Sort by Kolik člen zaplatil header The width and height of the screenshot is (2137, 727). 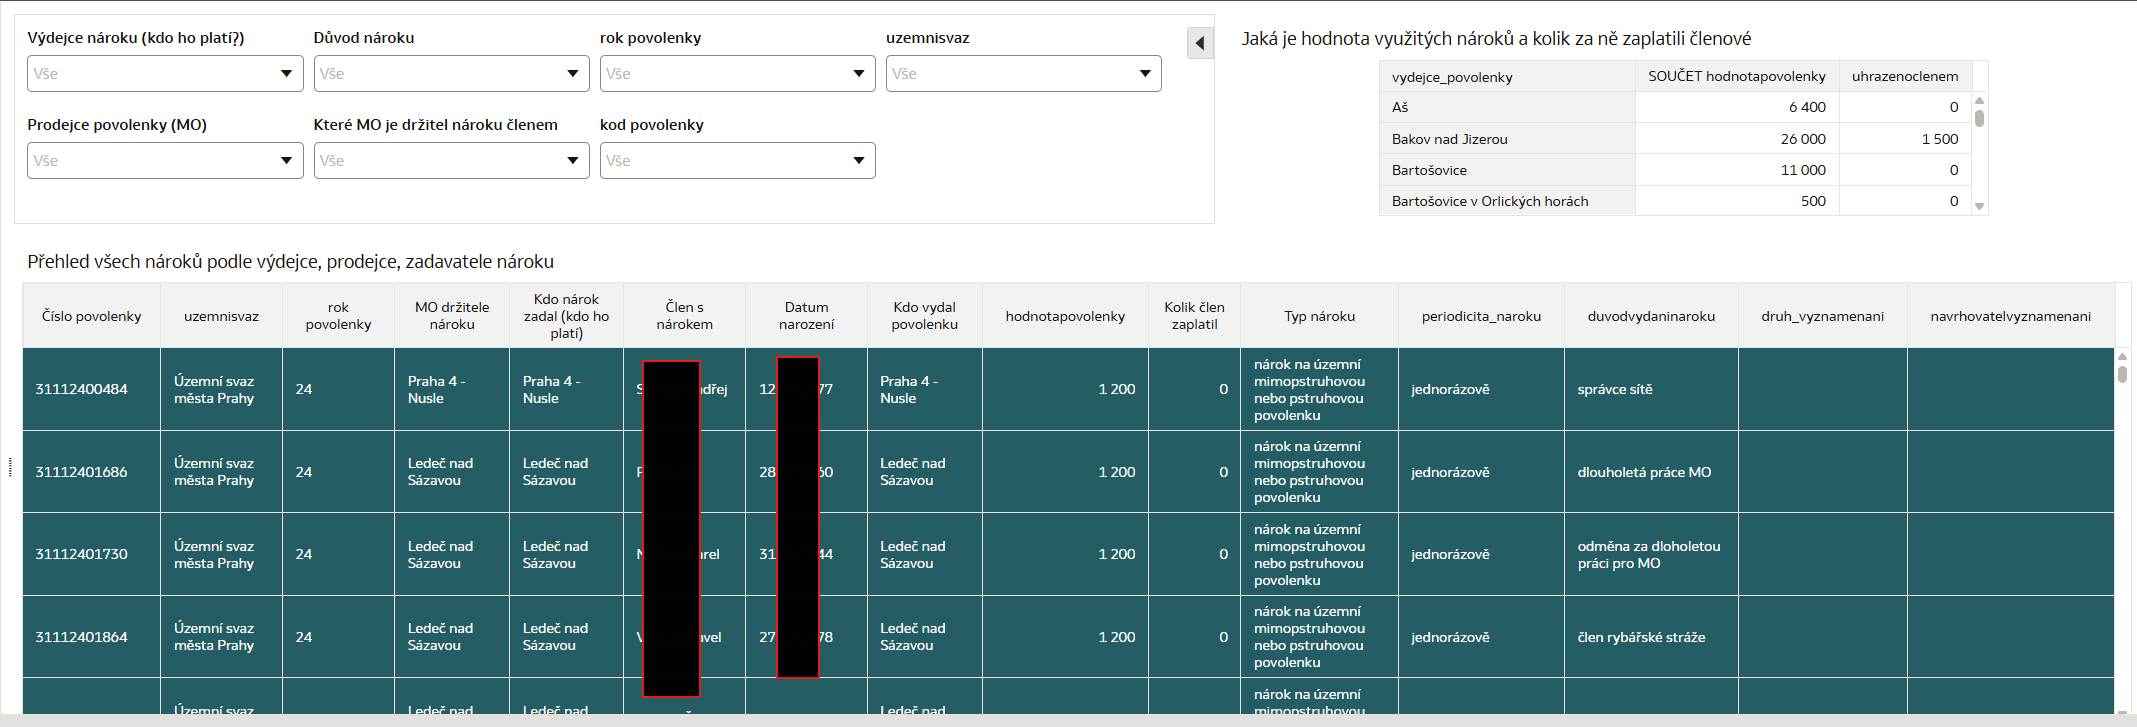(x=1194, y=316)
